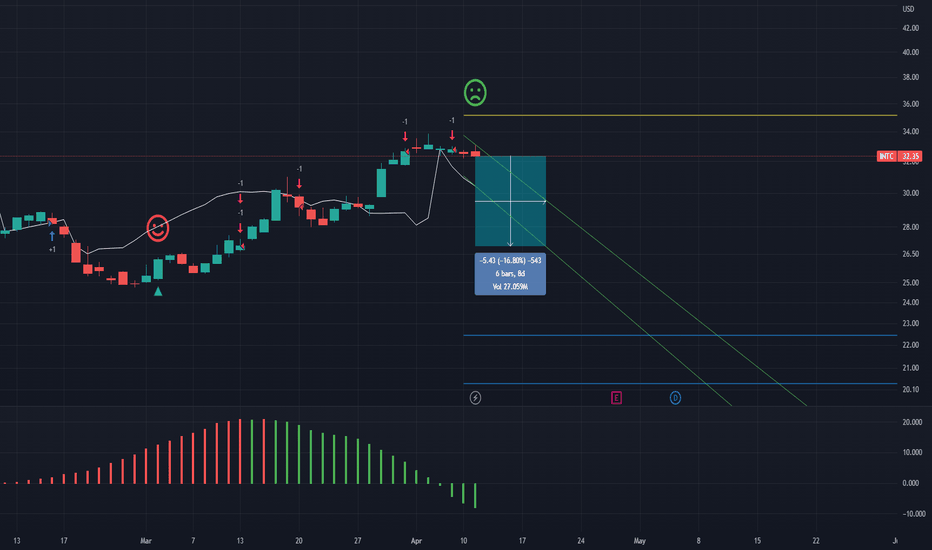Click the red smiley face emoji marker
This screenshot has height=550, width=932.
[158, 228]
